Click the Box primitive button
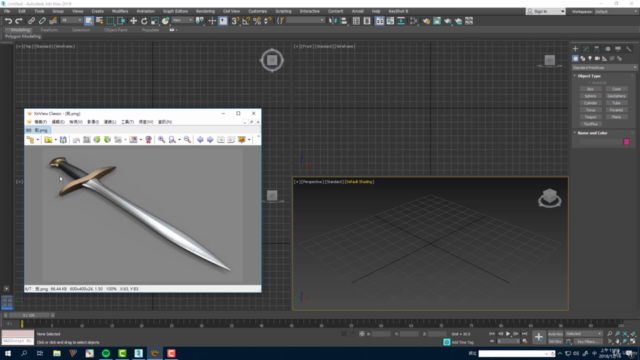Screen dimensions: 640x360 pyautogui.click(x=590, y=89)
